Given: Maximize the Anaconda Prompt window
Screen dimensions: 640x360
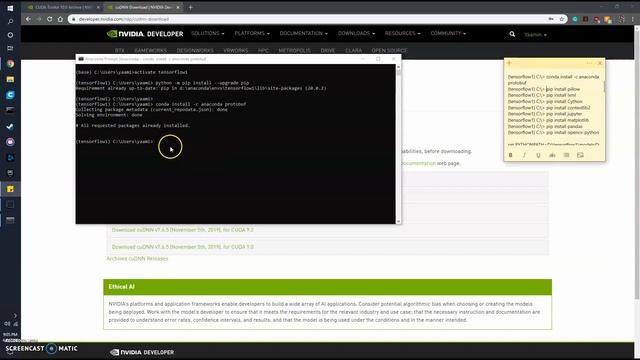Looking at the screenshot, I should pyautogui.click(x=378, y=59).
